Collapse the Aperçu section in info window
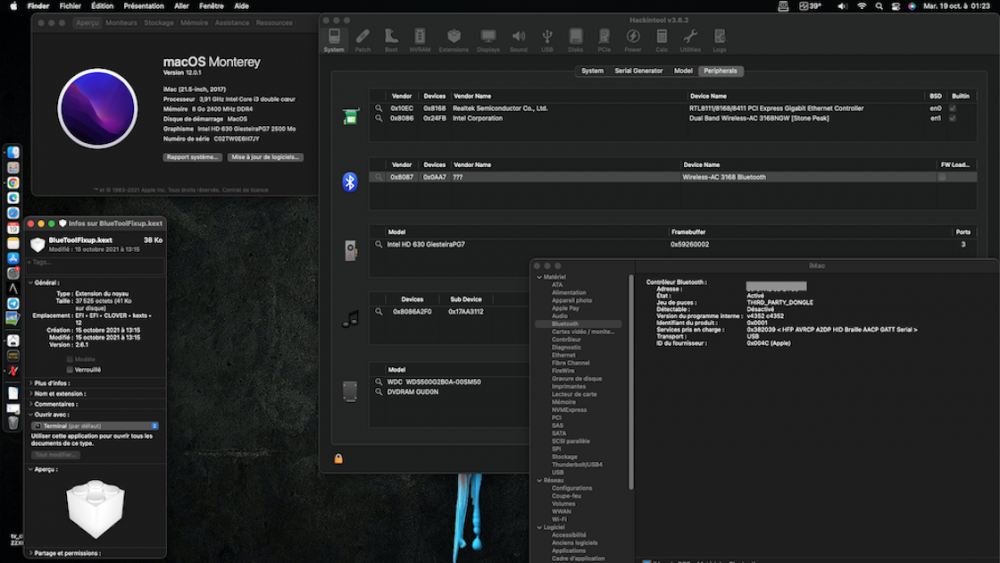The height and width of the screenshot is (563, 1000). [x=31, y=469]
